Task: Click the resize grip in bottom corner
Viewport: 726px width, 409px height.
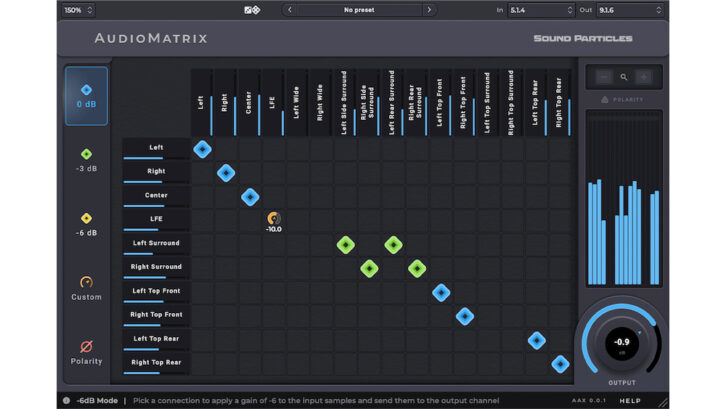Action: point(663,403)
